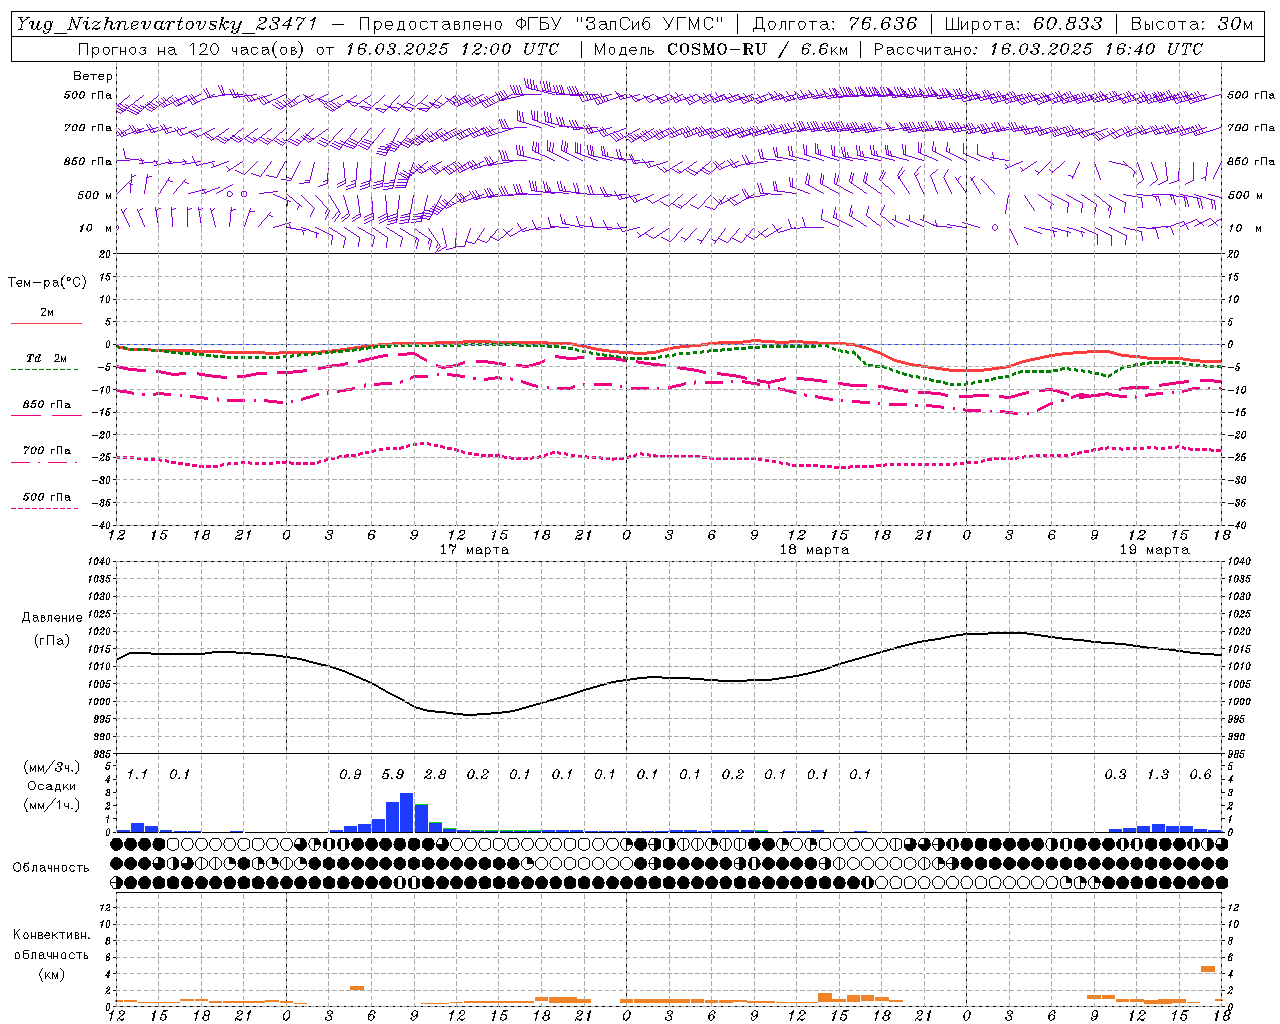Click the '19 марта' date label

pyautogui.click(x=1155, y=550)
